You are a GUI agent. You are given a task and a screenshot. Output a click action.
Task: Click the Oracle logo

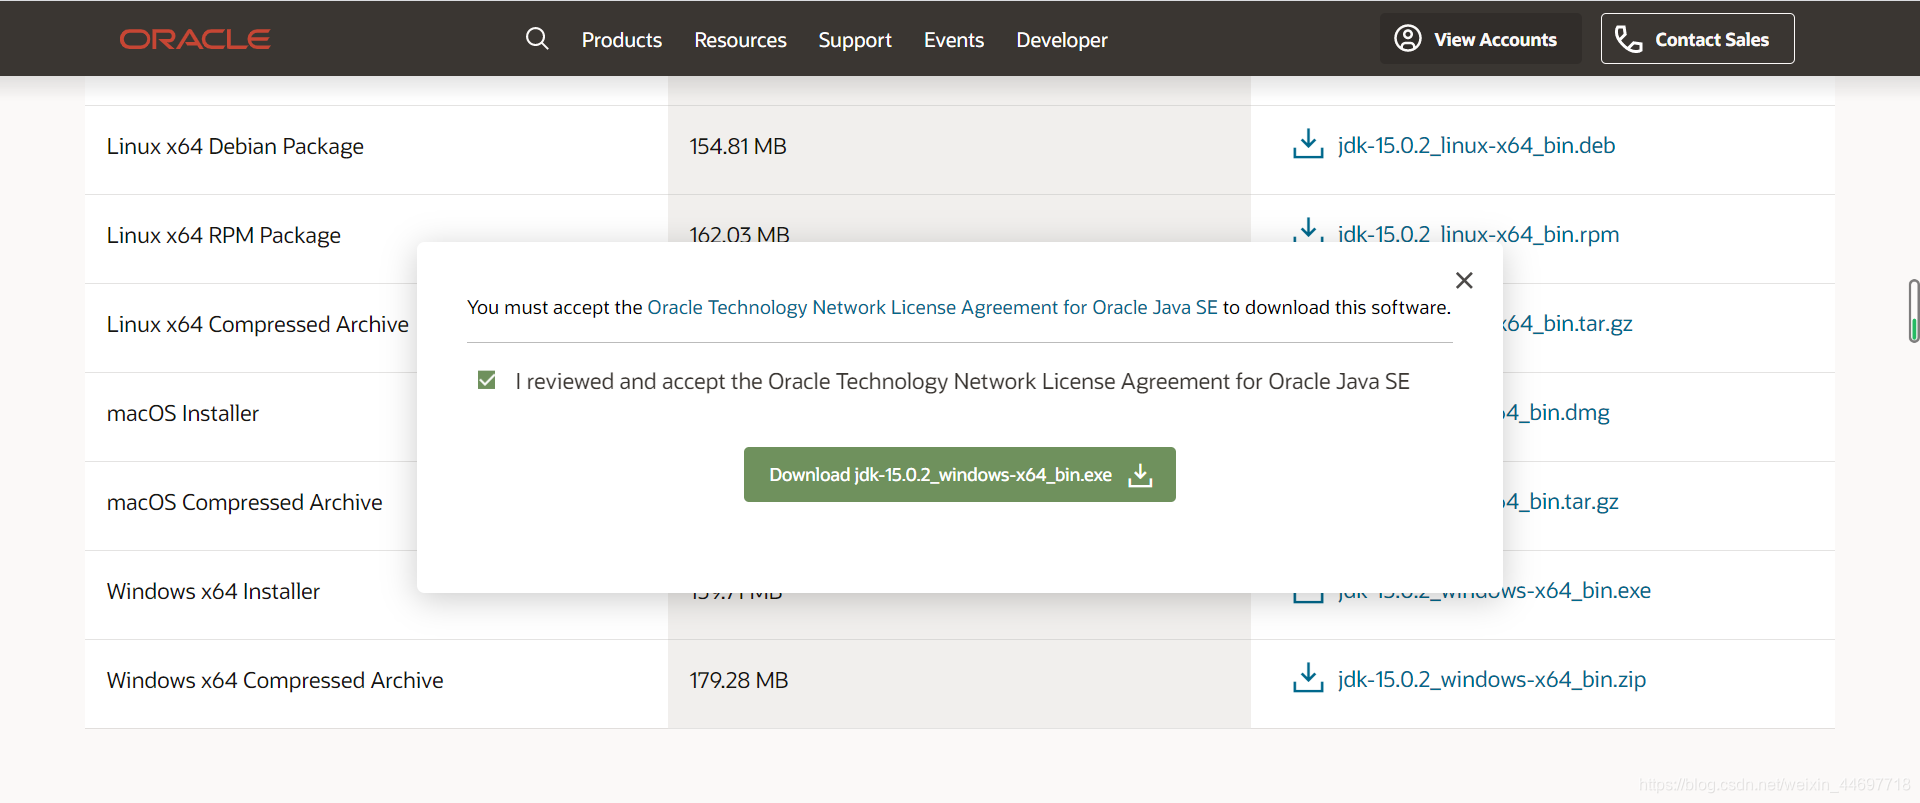195,39
